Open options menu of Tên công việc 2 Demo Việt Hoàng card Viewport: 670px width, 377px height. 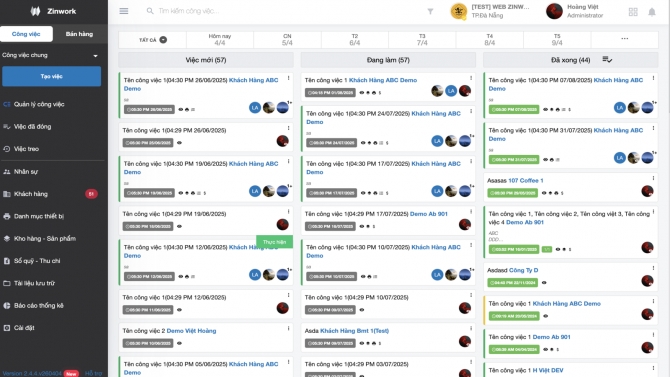[x=288, y=329]
